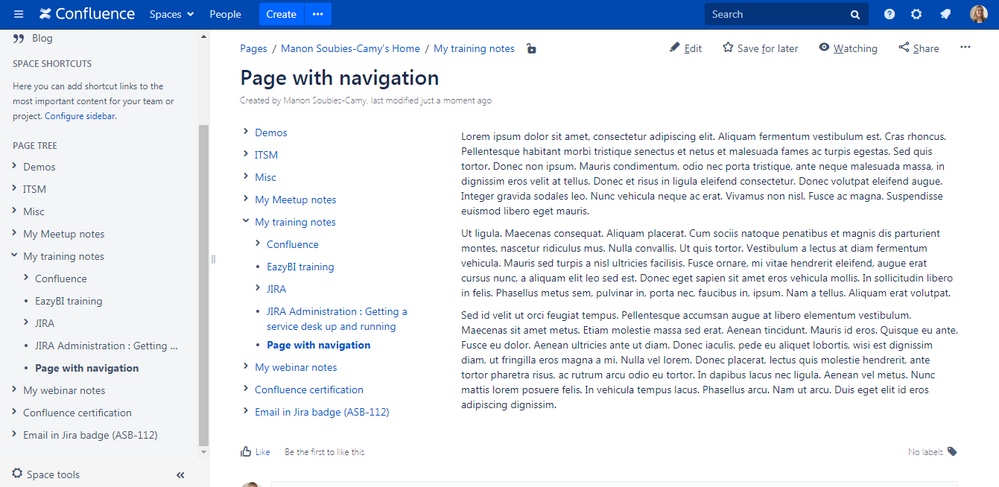Click the page restrictions lock icon
This screenshot has height=487, width=999.
coord(531,49)
